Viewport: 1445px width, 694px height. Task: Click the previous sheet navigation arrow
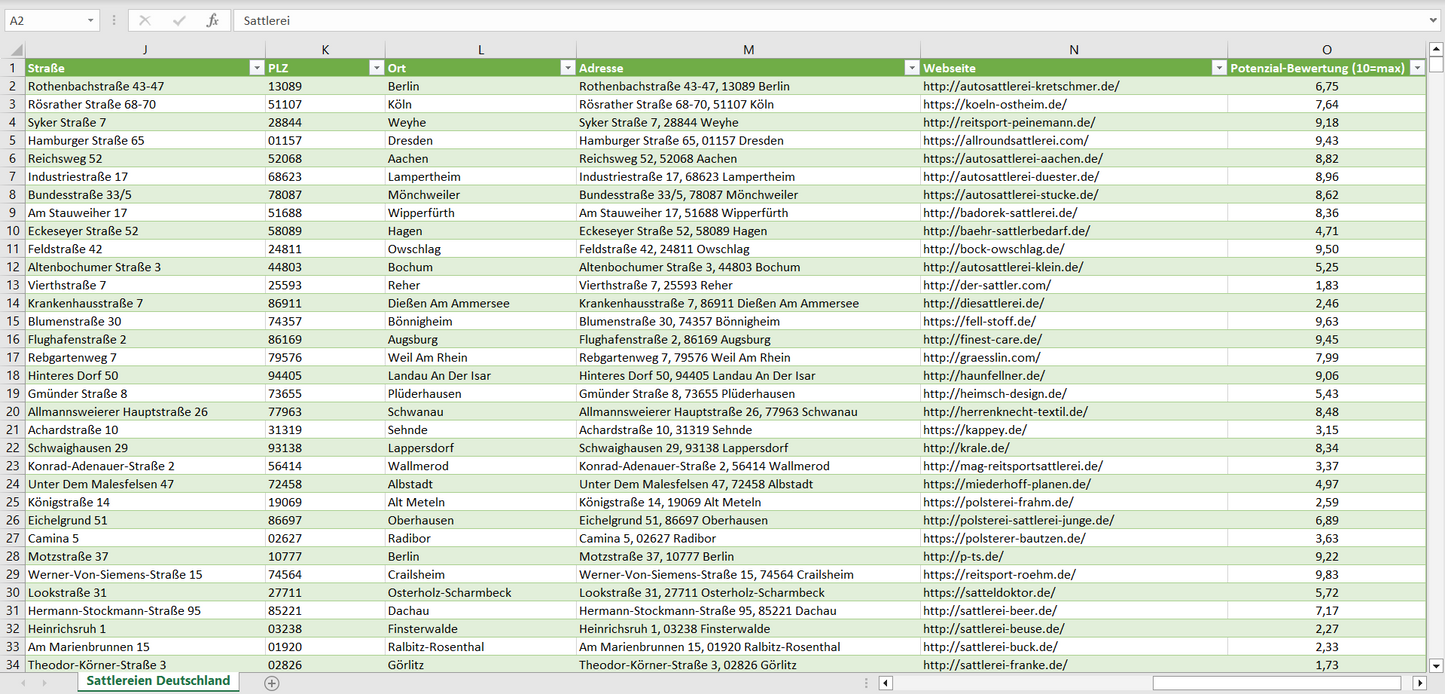[24, 683]
